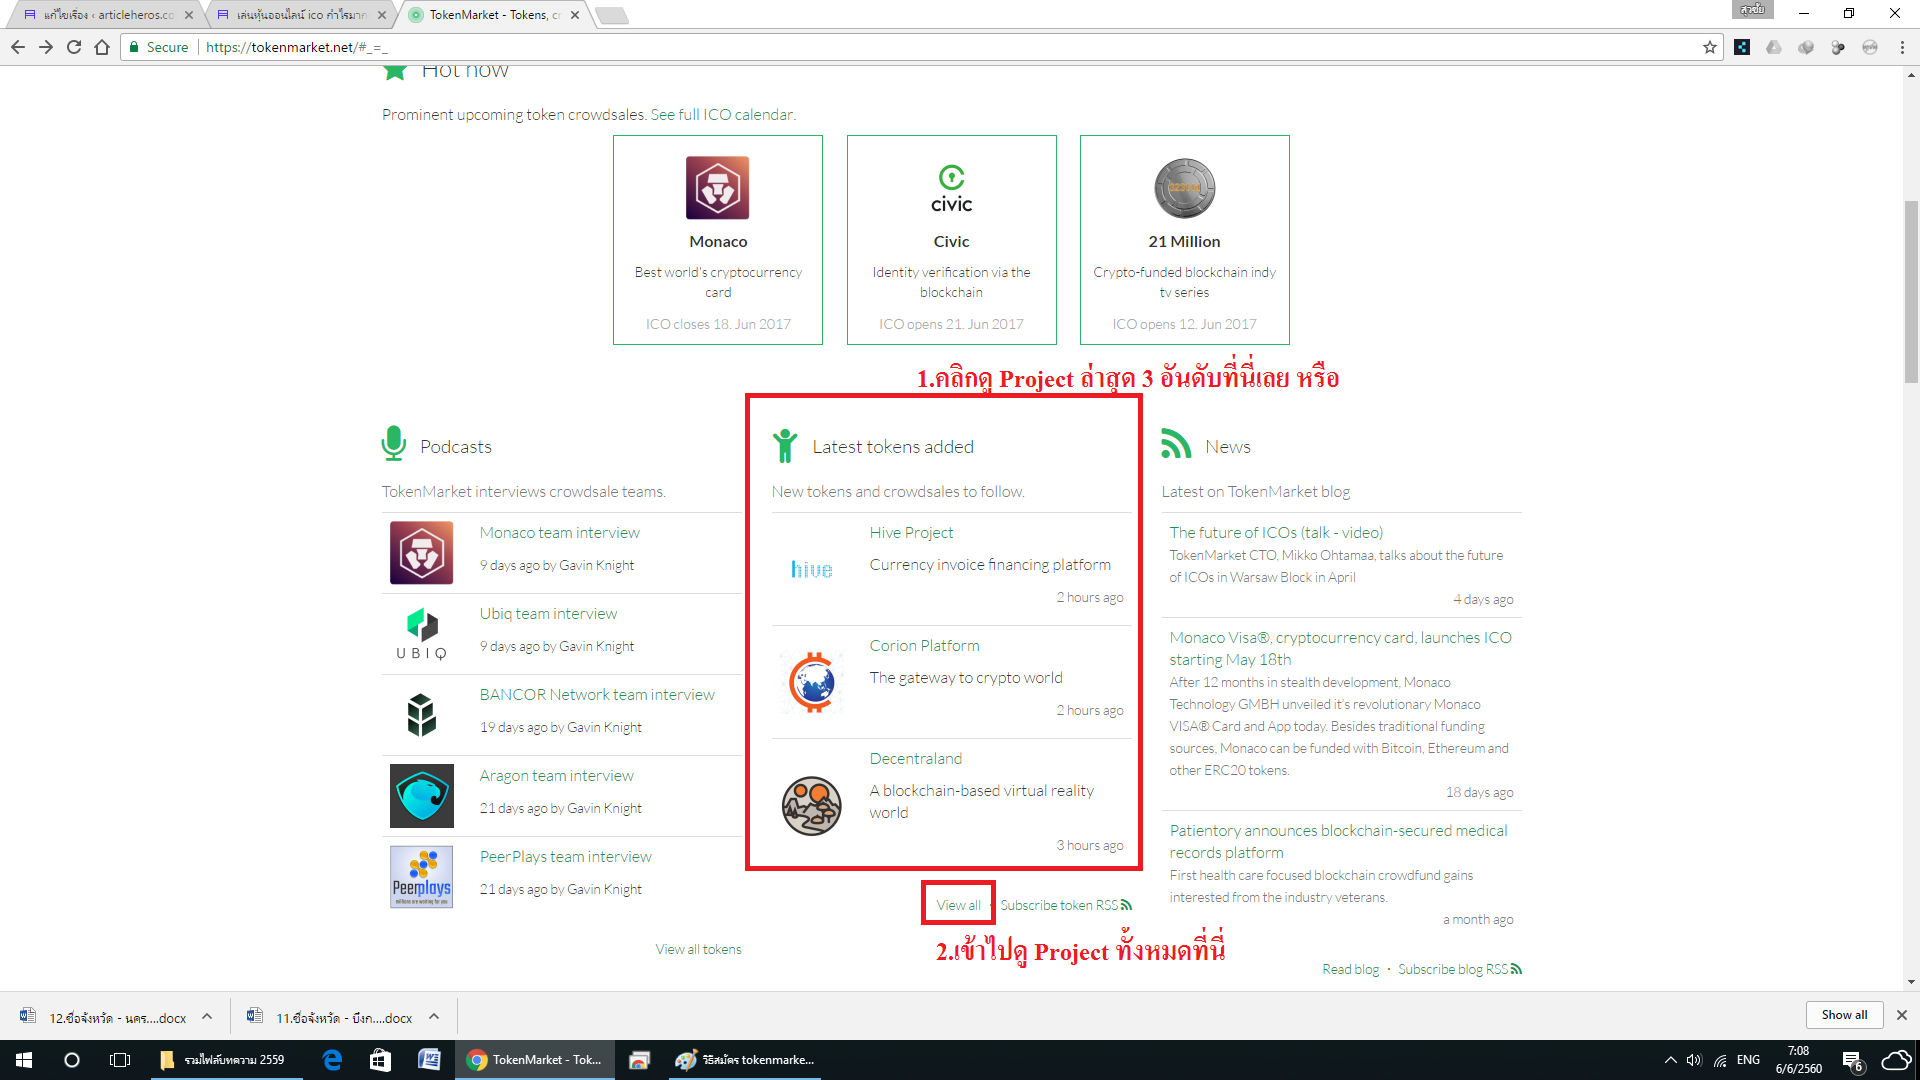The image size is (1920, 1080).
Task: Click Subscribe blog RSS link
Action: point(1459,969)
